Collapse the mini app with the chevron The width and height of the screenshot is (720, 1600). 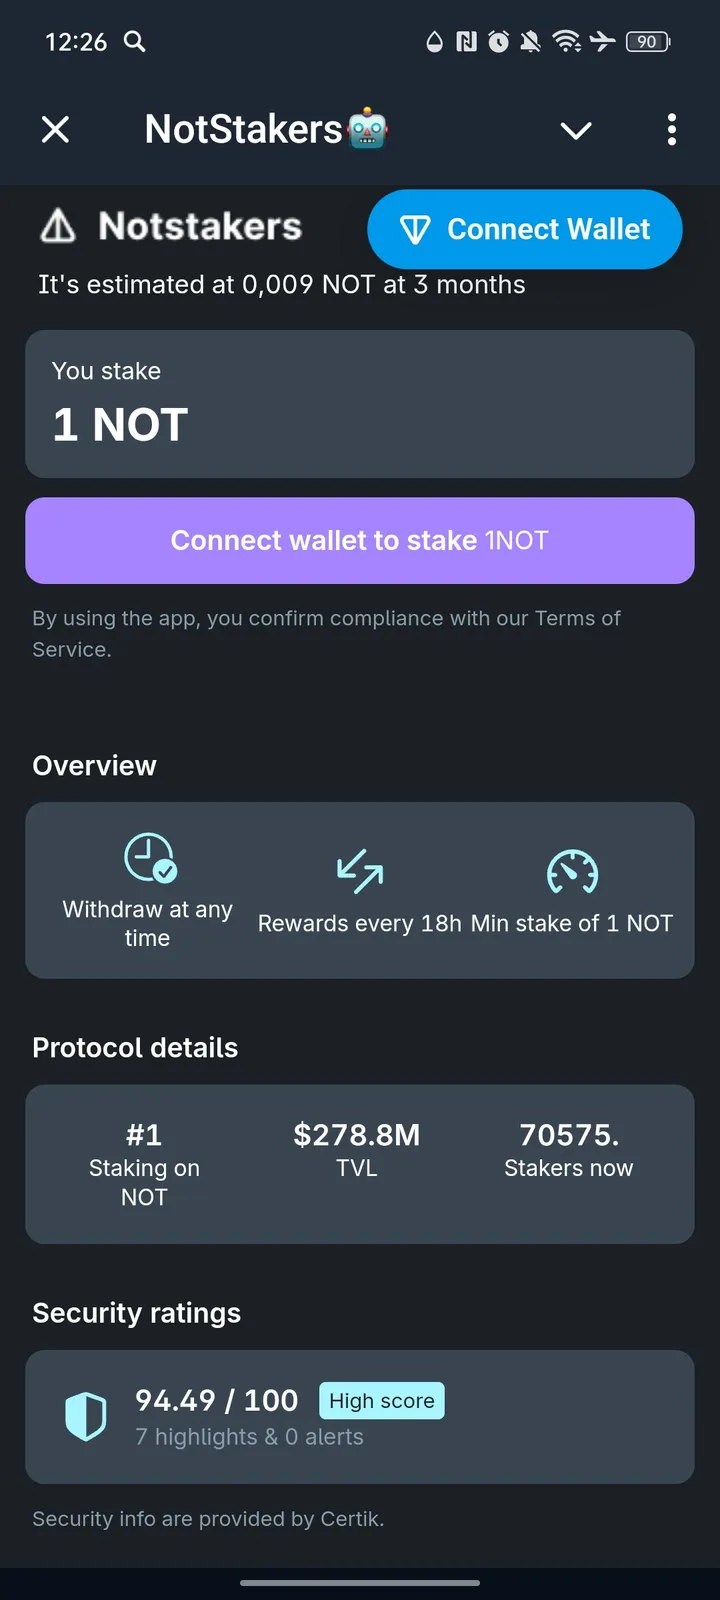click(x=576, y=131)
